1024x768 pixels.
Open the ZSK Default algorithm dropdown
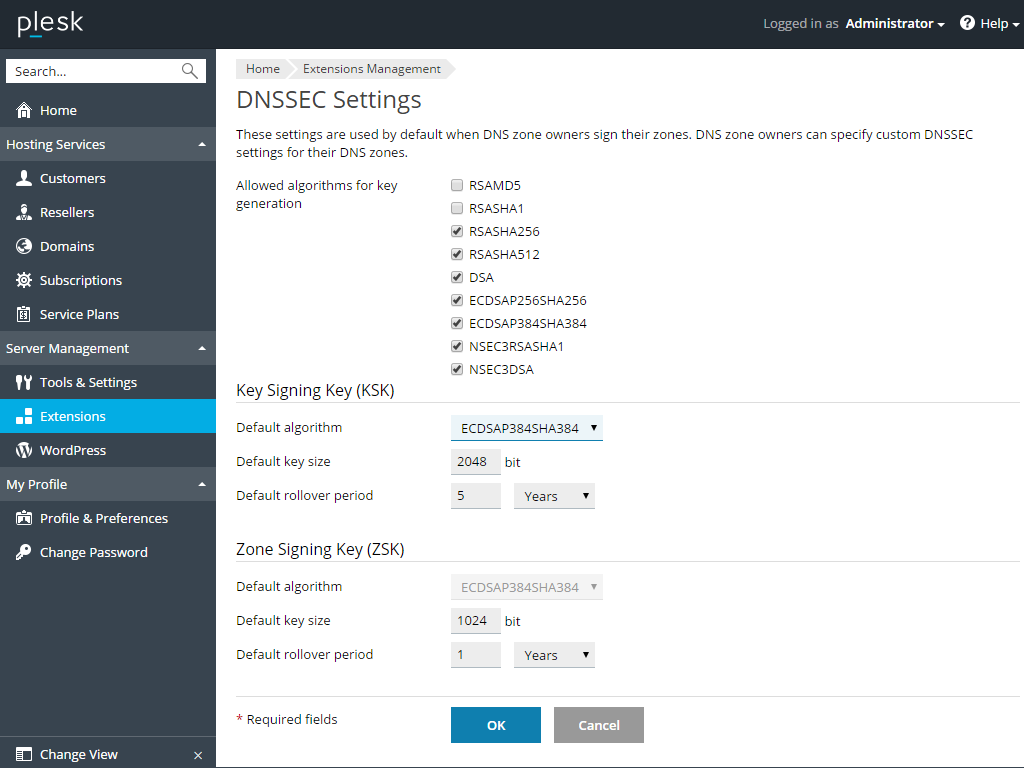pos(526,587)
